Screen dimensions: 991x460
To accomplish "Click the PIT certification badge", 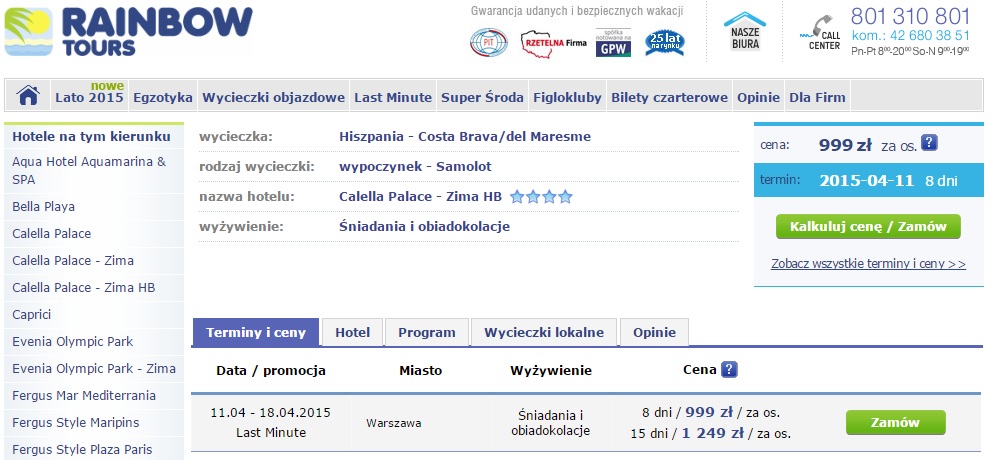I will point(489,42).
